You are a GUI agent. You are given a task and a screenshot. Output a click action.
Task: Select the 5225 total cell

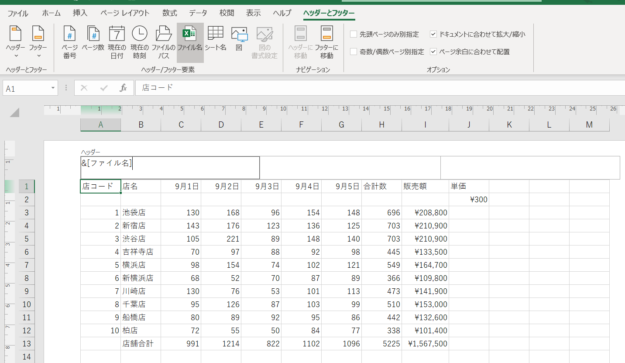click(x=381, y=343)
